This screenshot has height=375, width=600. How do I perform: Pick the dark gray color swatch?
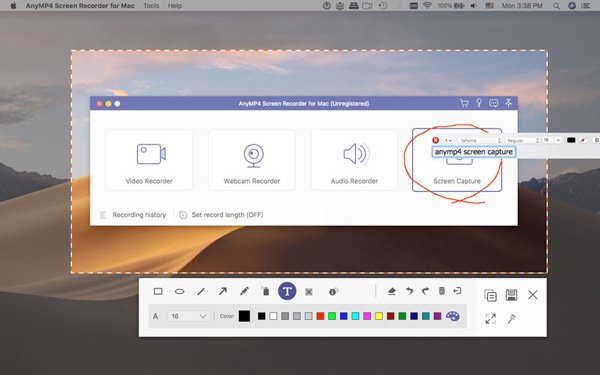click(x=285, y=316)
